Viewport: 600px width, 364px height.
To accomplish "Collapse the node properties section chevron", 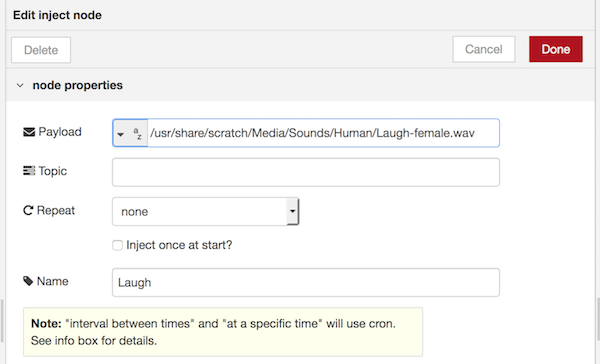I will (x=20, y=85).
